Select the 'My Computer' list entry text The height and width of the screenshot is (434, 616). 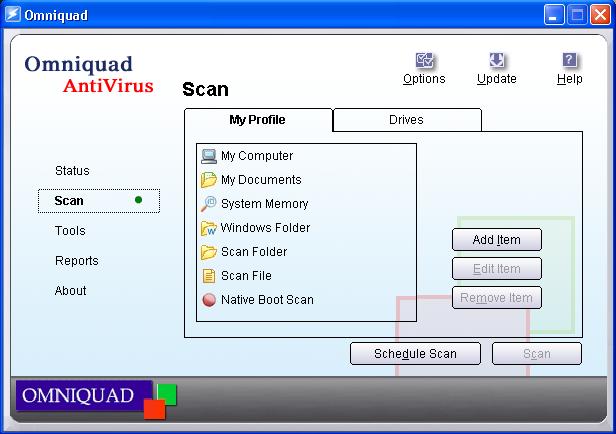point(257,156)
